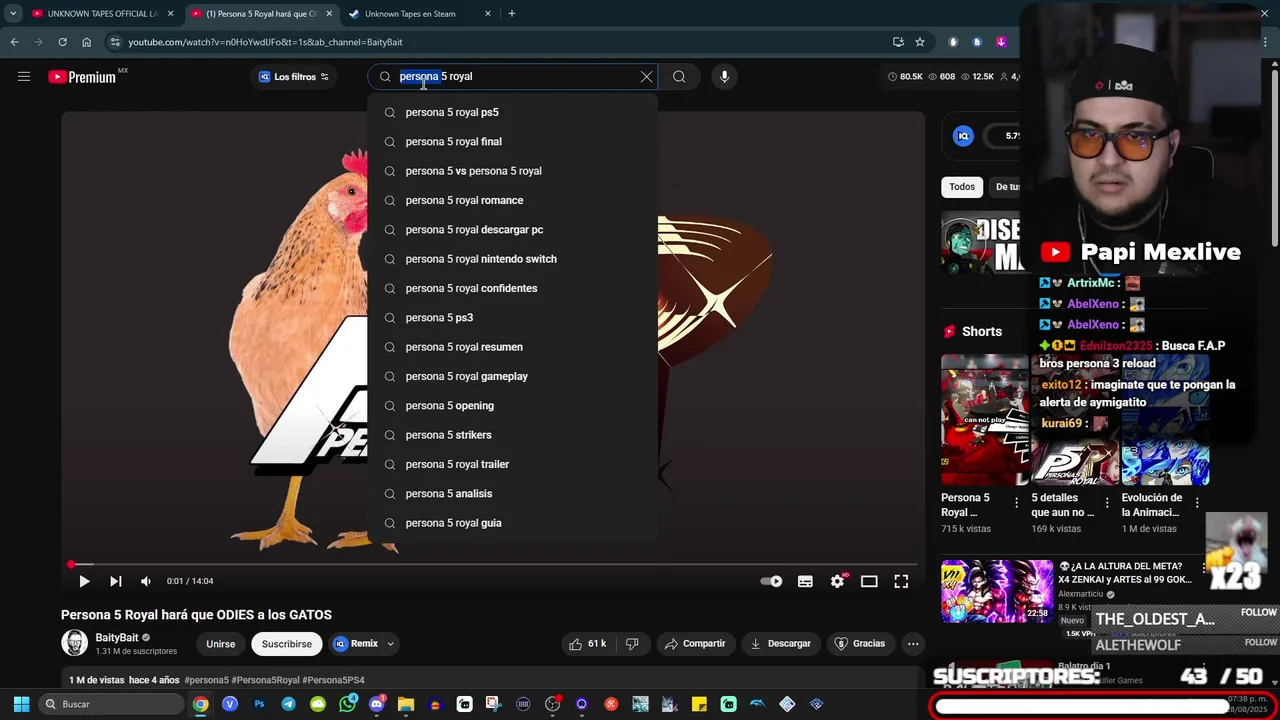Select suggestion persona 5 vs persona 5 royal
The image size is (1280, 720).
[513, 171]
